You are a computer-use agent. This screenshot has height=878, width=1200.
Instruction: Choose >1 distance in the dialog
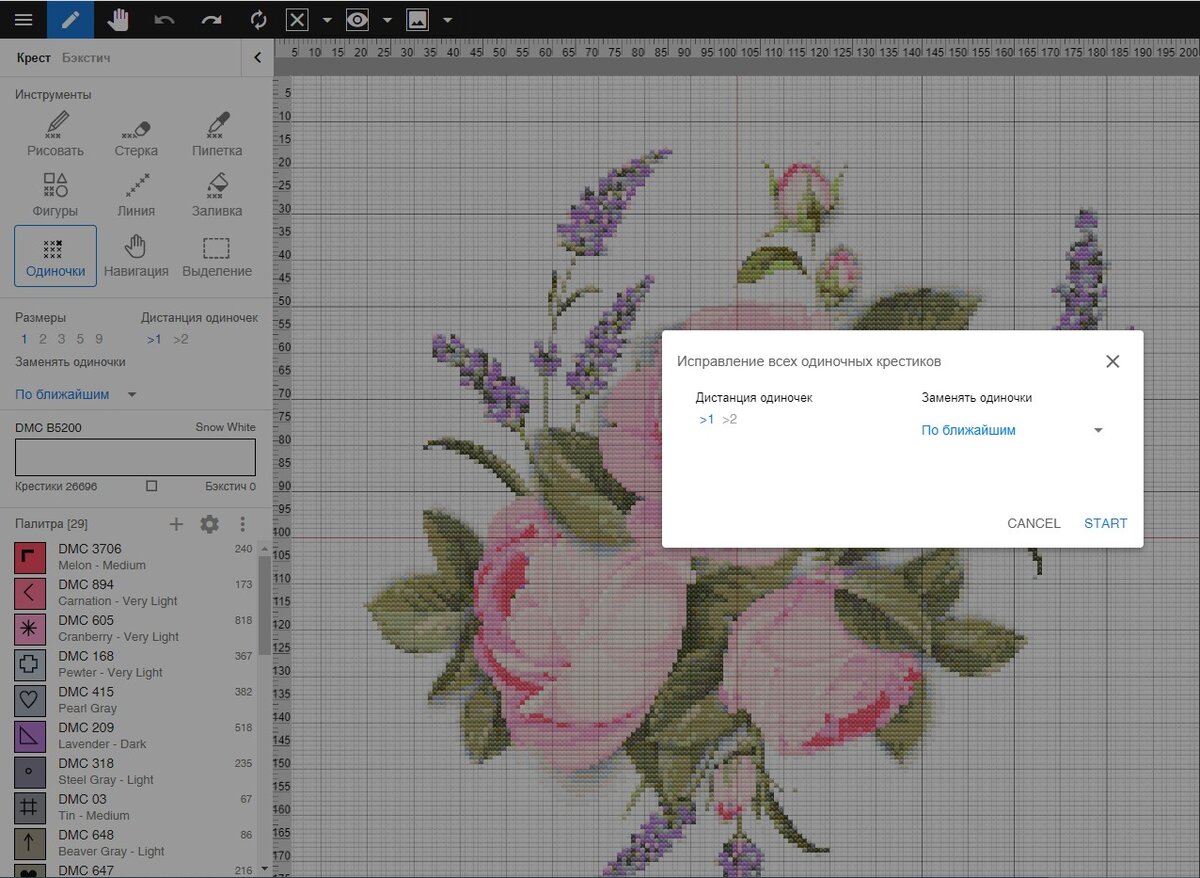(707, 419)
